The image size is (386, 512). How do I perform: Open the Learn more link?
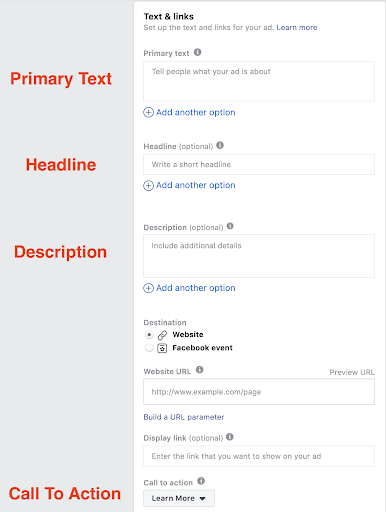coord(297,28)
